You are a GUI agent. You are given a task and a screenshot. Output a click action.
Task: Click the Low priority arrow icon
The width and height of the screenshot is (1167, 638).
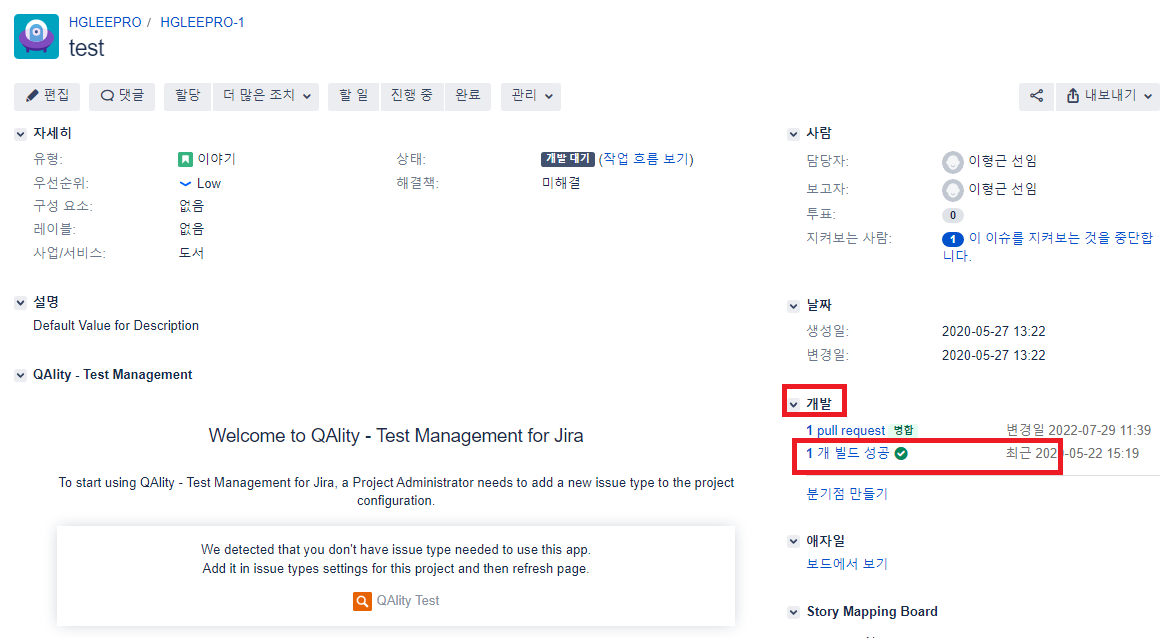tap(185, 183)
